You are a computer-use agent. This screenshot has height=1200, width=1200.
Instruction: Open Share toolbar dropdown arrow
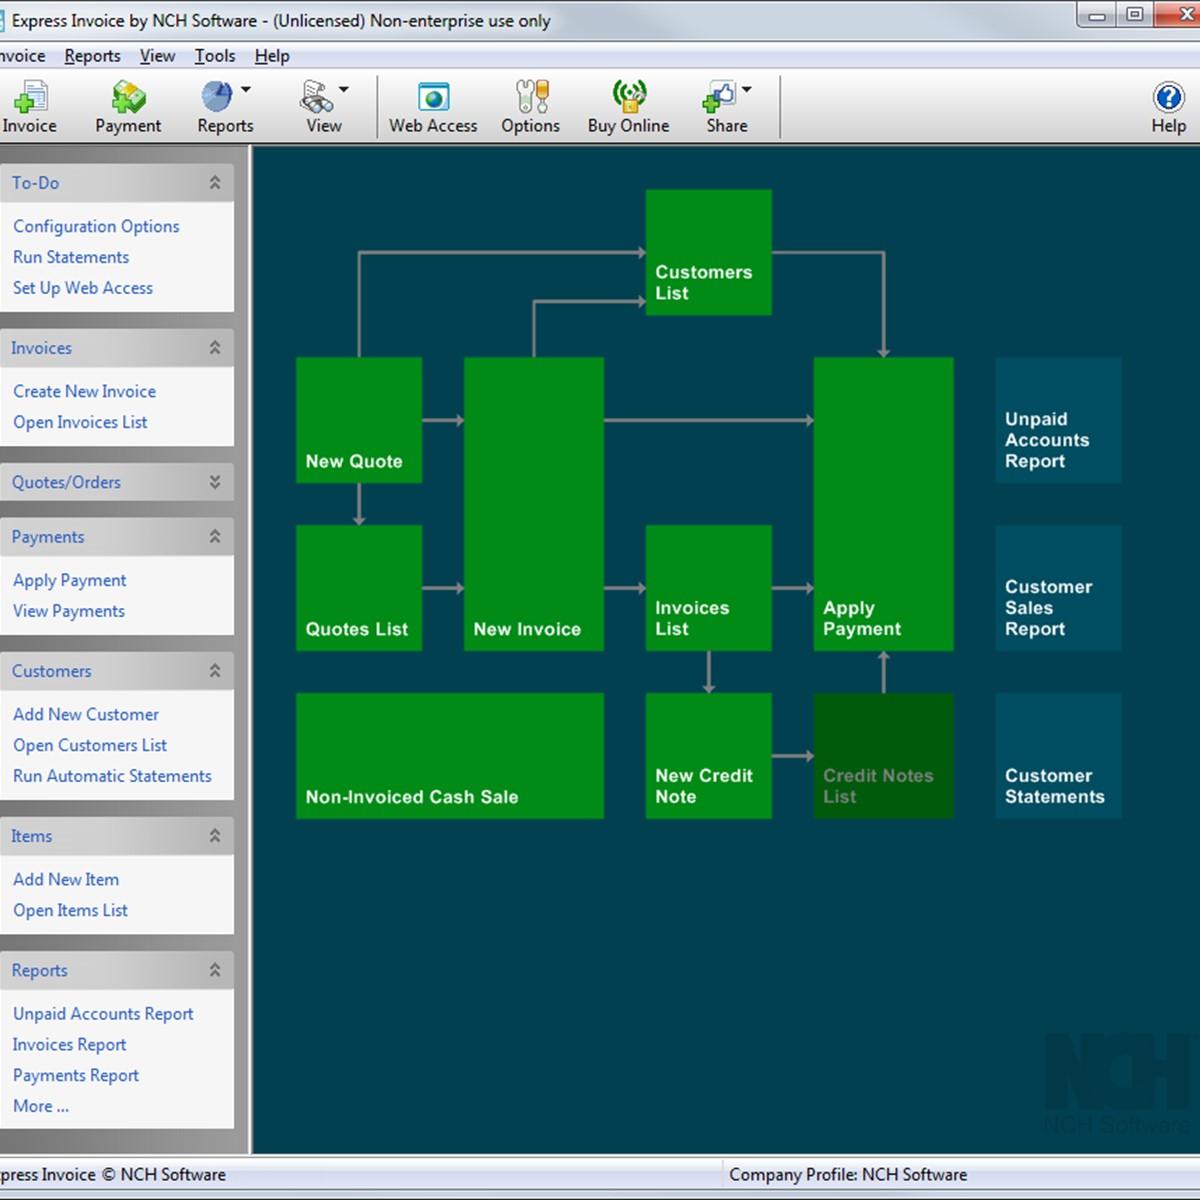coord(746,90)
